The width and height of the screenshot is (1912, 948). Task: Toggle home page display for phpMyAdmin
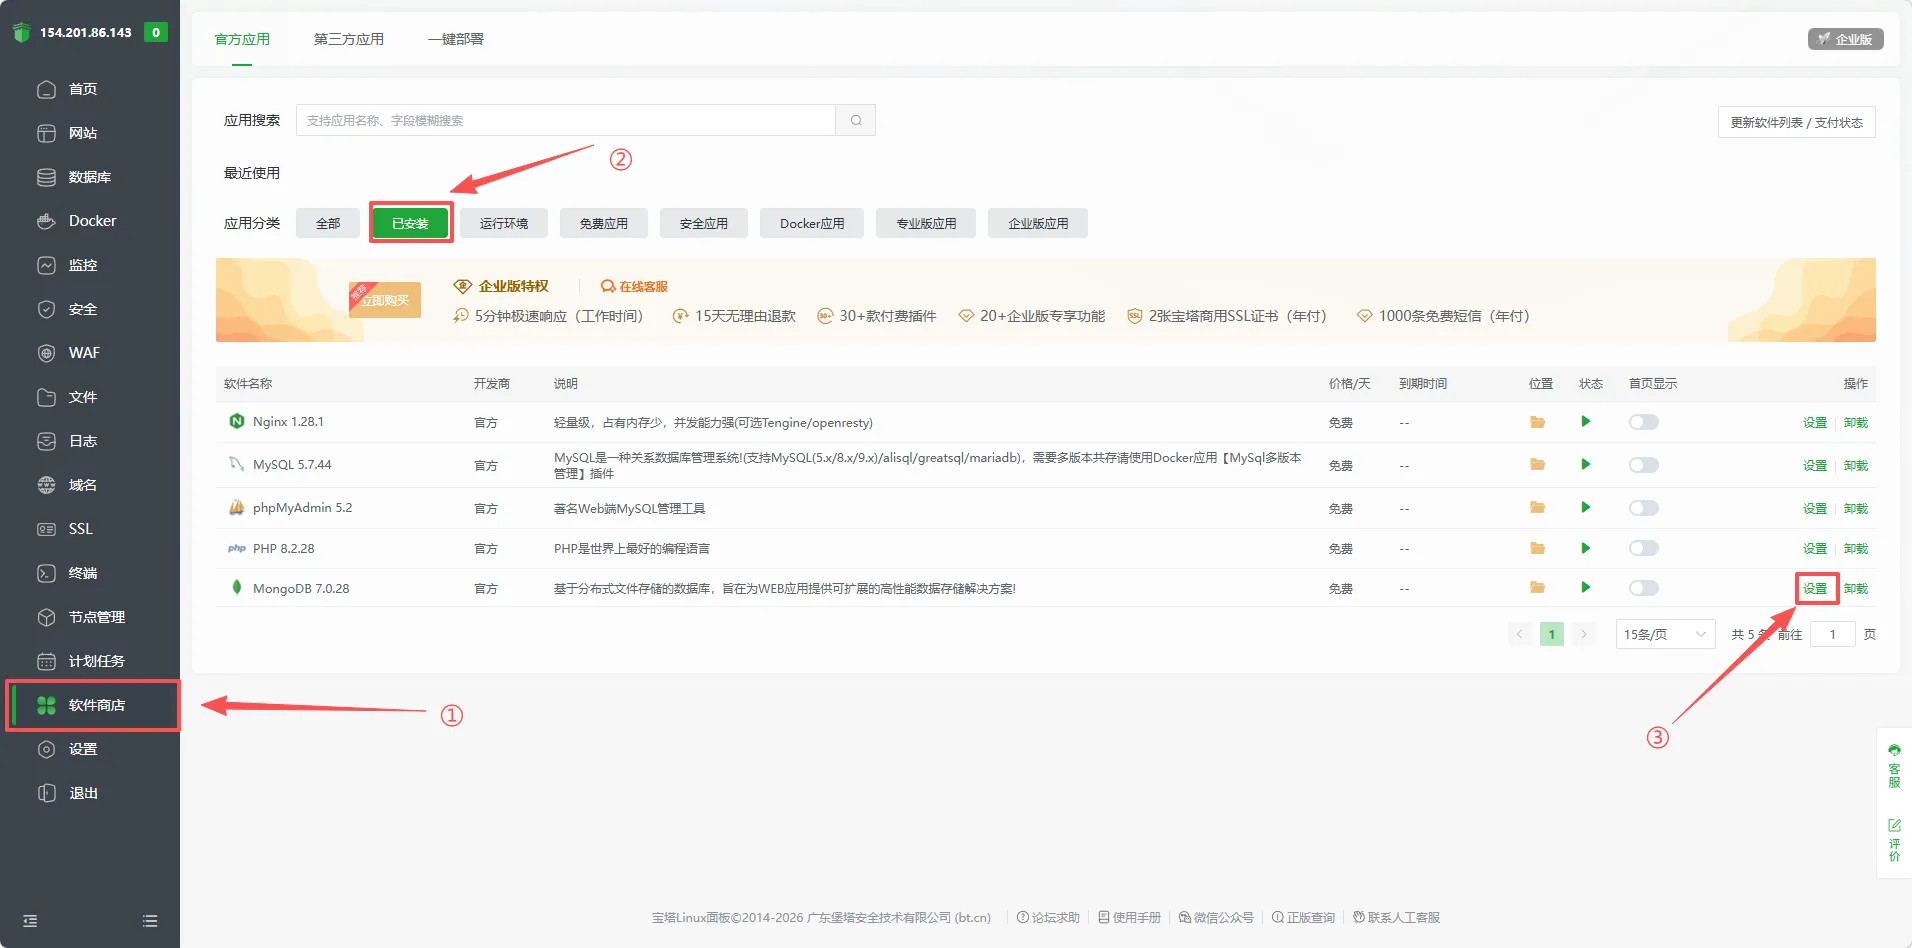pyautogui.click(x=1643, y=508)
